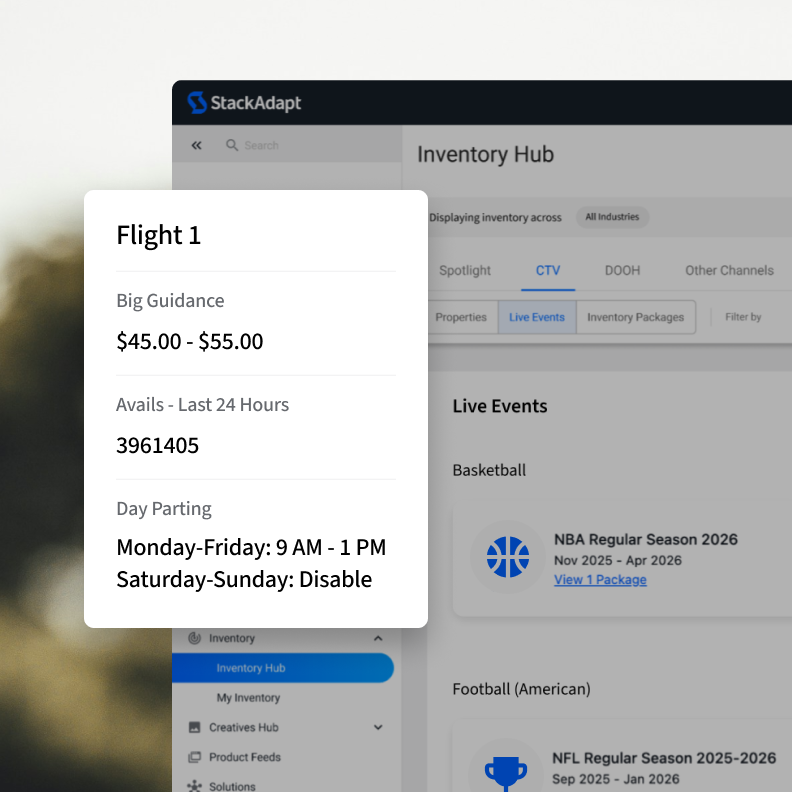Click the Nov 2025 - Apr 2026 date range

pyautogui.click(x=618, y=560)
